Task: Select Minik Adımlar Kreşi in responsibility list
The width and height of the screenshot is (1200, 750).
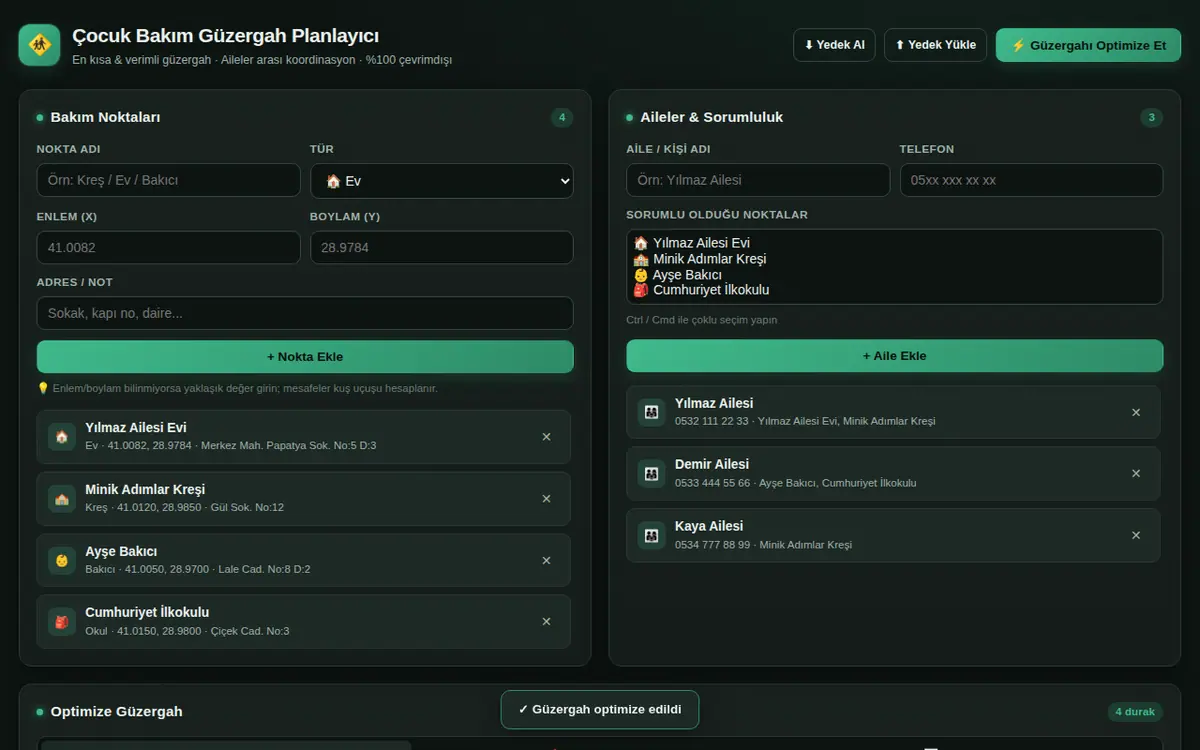Action: (894, 259)
